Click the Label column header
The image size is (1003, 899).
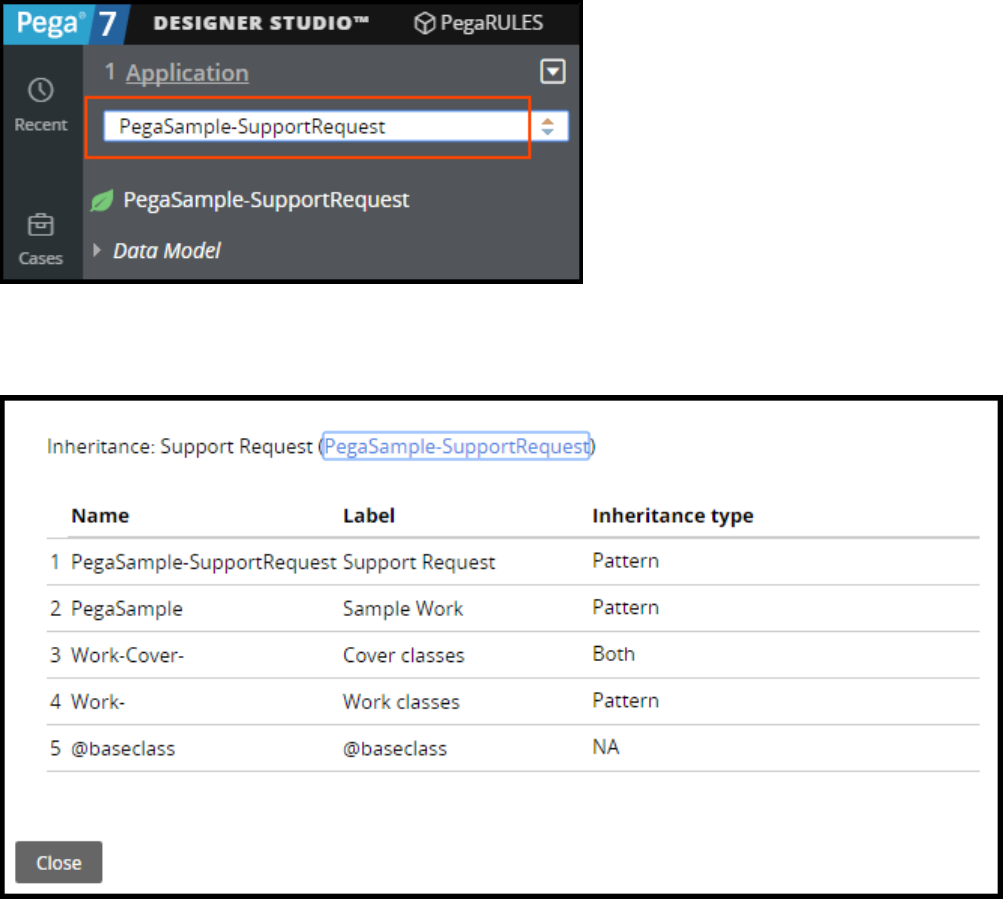[369, 516]
